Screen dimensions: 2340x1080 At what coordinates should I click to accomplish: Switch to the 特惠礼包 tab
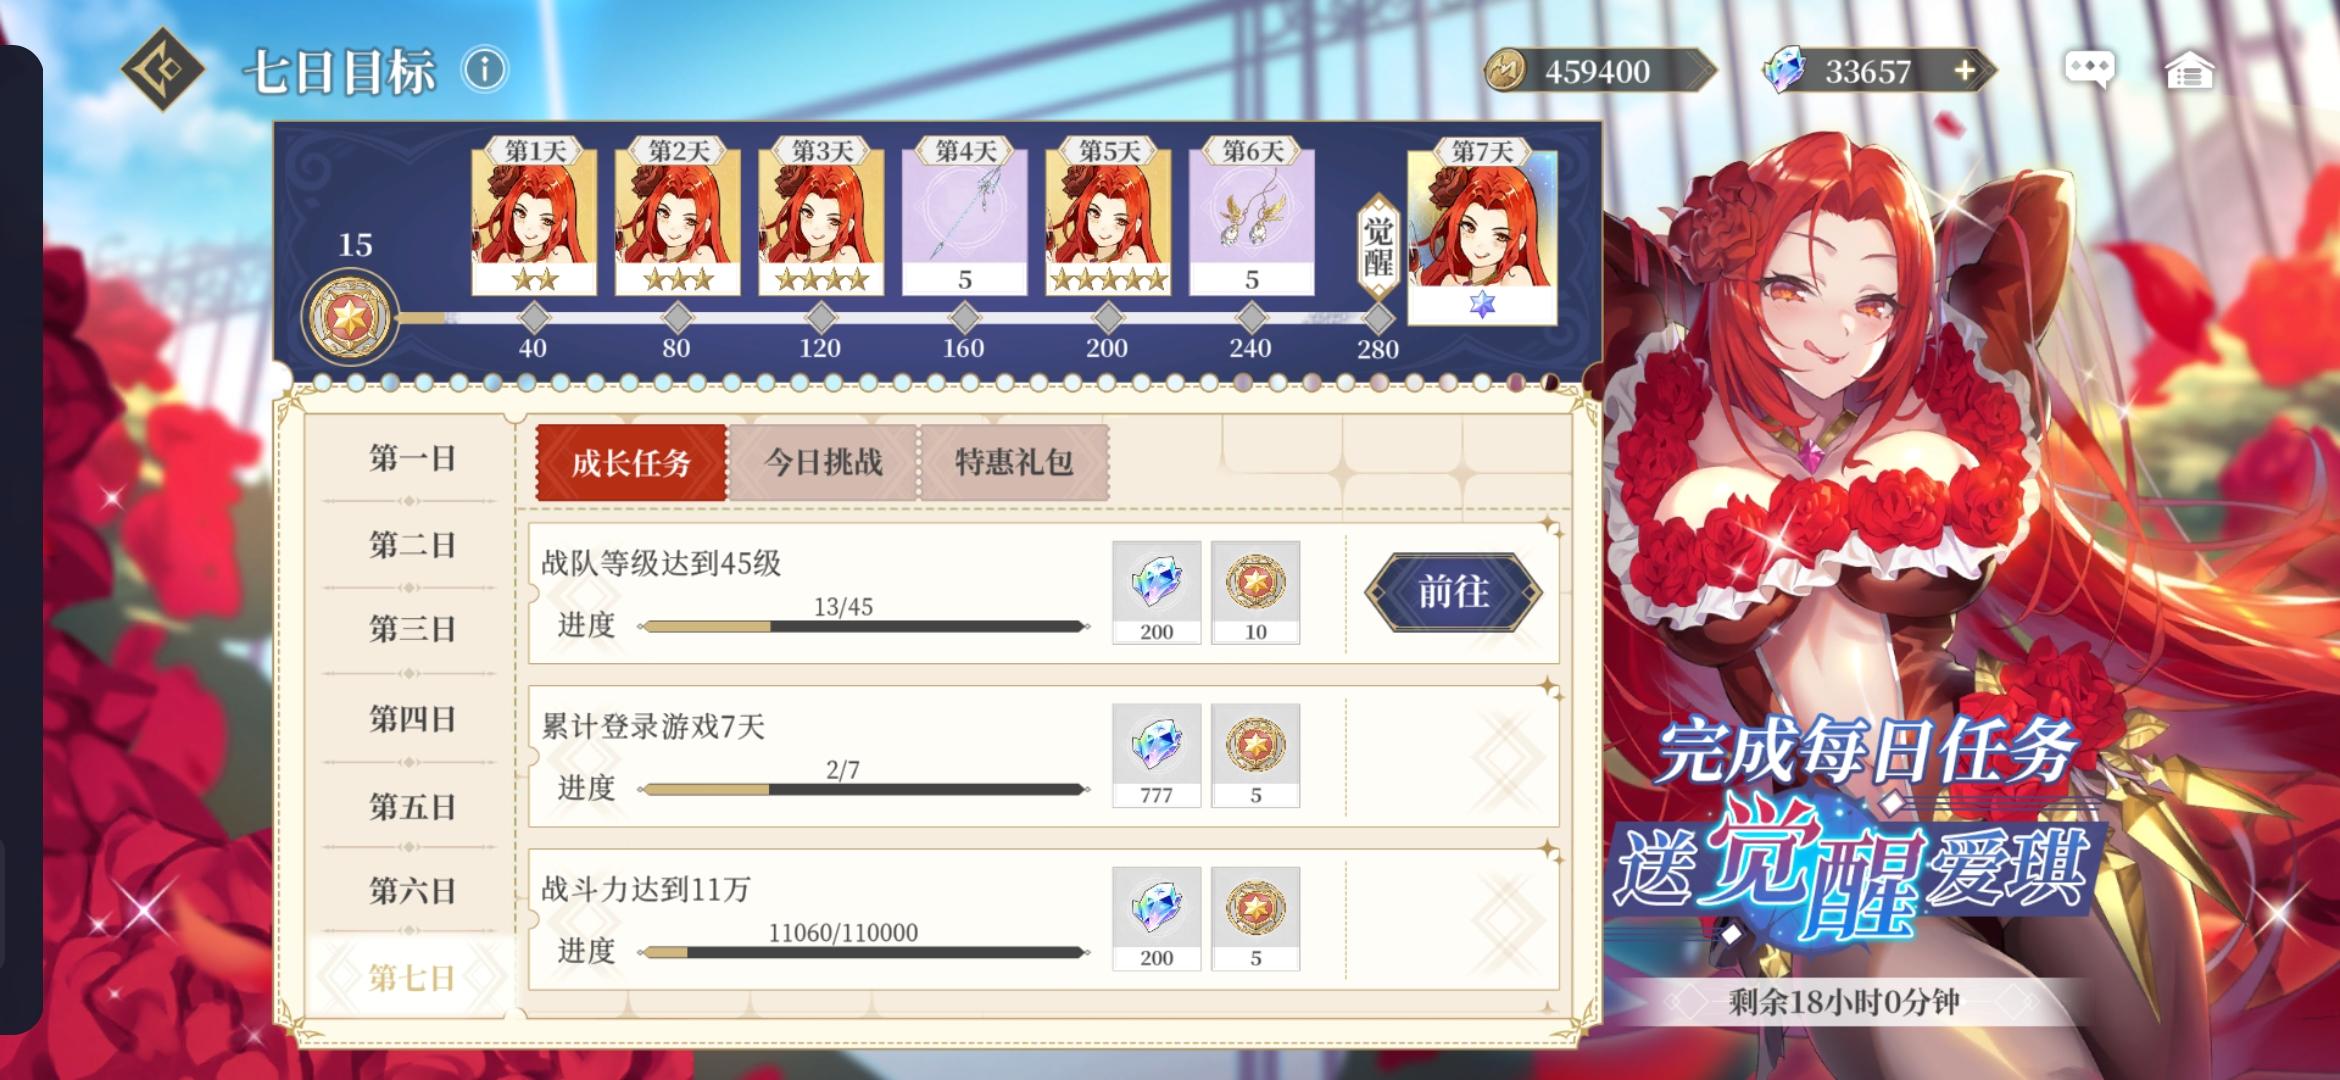click(1014, 462)
